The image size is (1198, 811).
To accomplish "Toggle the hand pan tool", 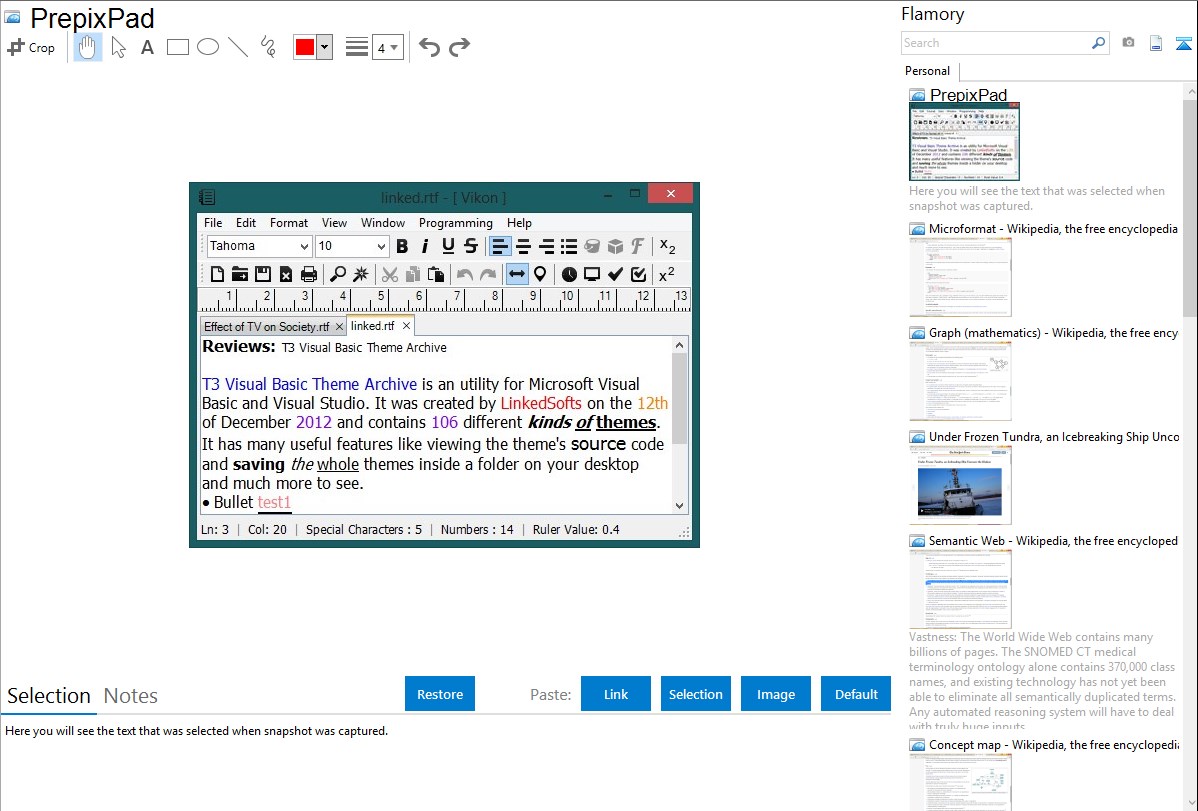I will click(x=88, y=47).
